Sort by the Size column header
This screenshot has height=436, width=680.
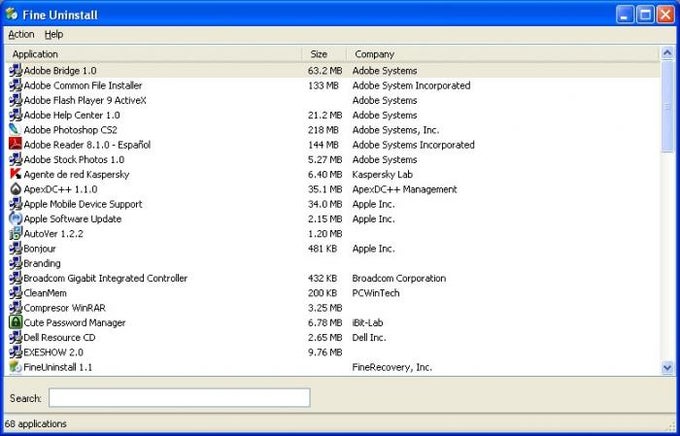[324, 54]
